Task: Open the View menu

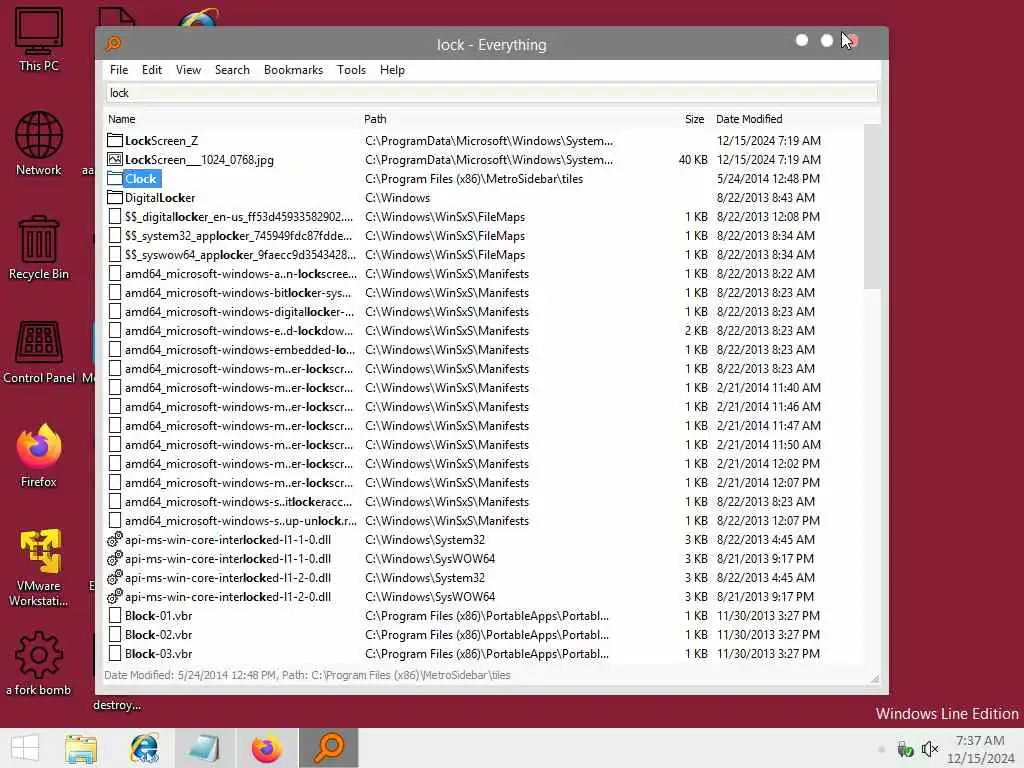Action: (188, 70)
